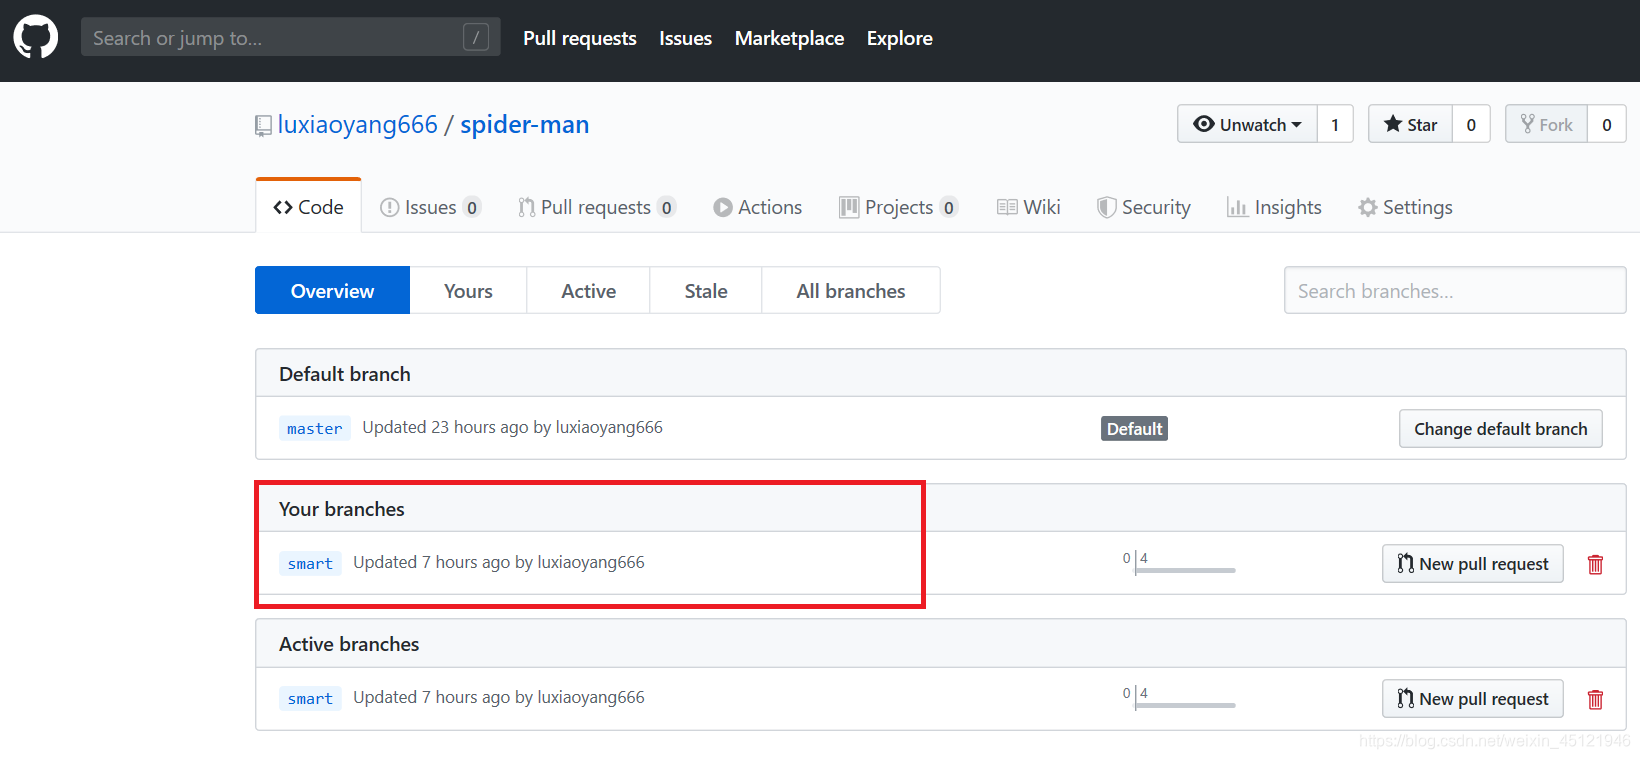Open the Issues tab
Screen dimensions: 1640x759
(x=430, y=207)
